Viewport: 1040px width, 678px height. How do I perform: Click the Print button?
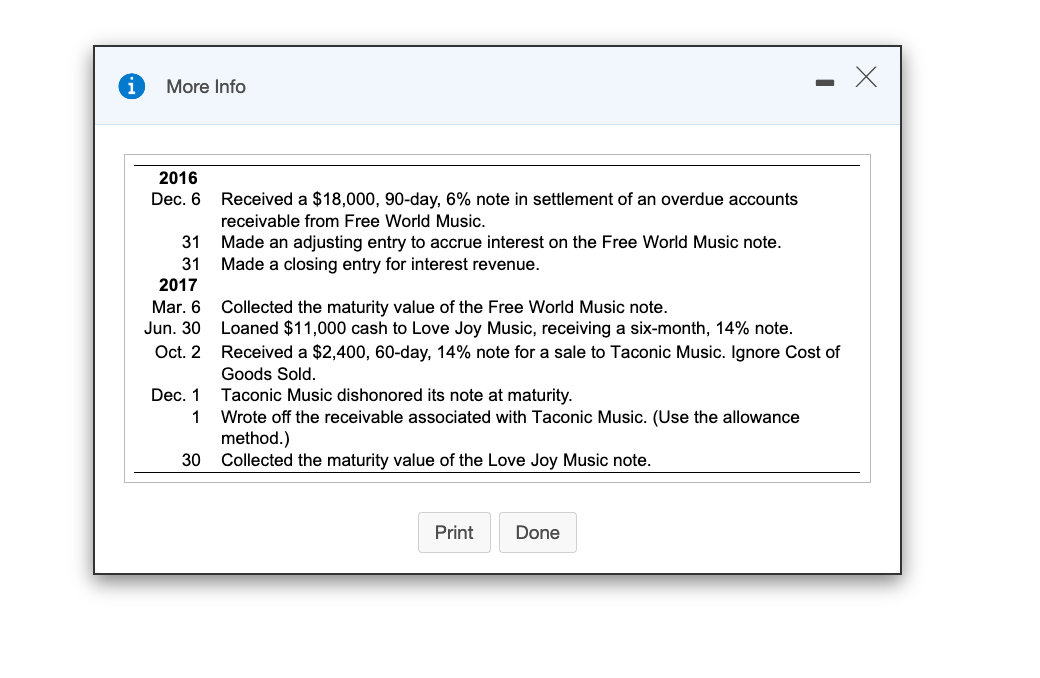coord(454,532)
